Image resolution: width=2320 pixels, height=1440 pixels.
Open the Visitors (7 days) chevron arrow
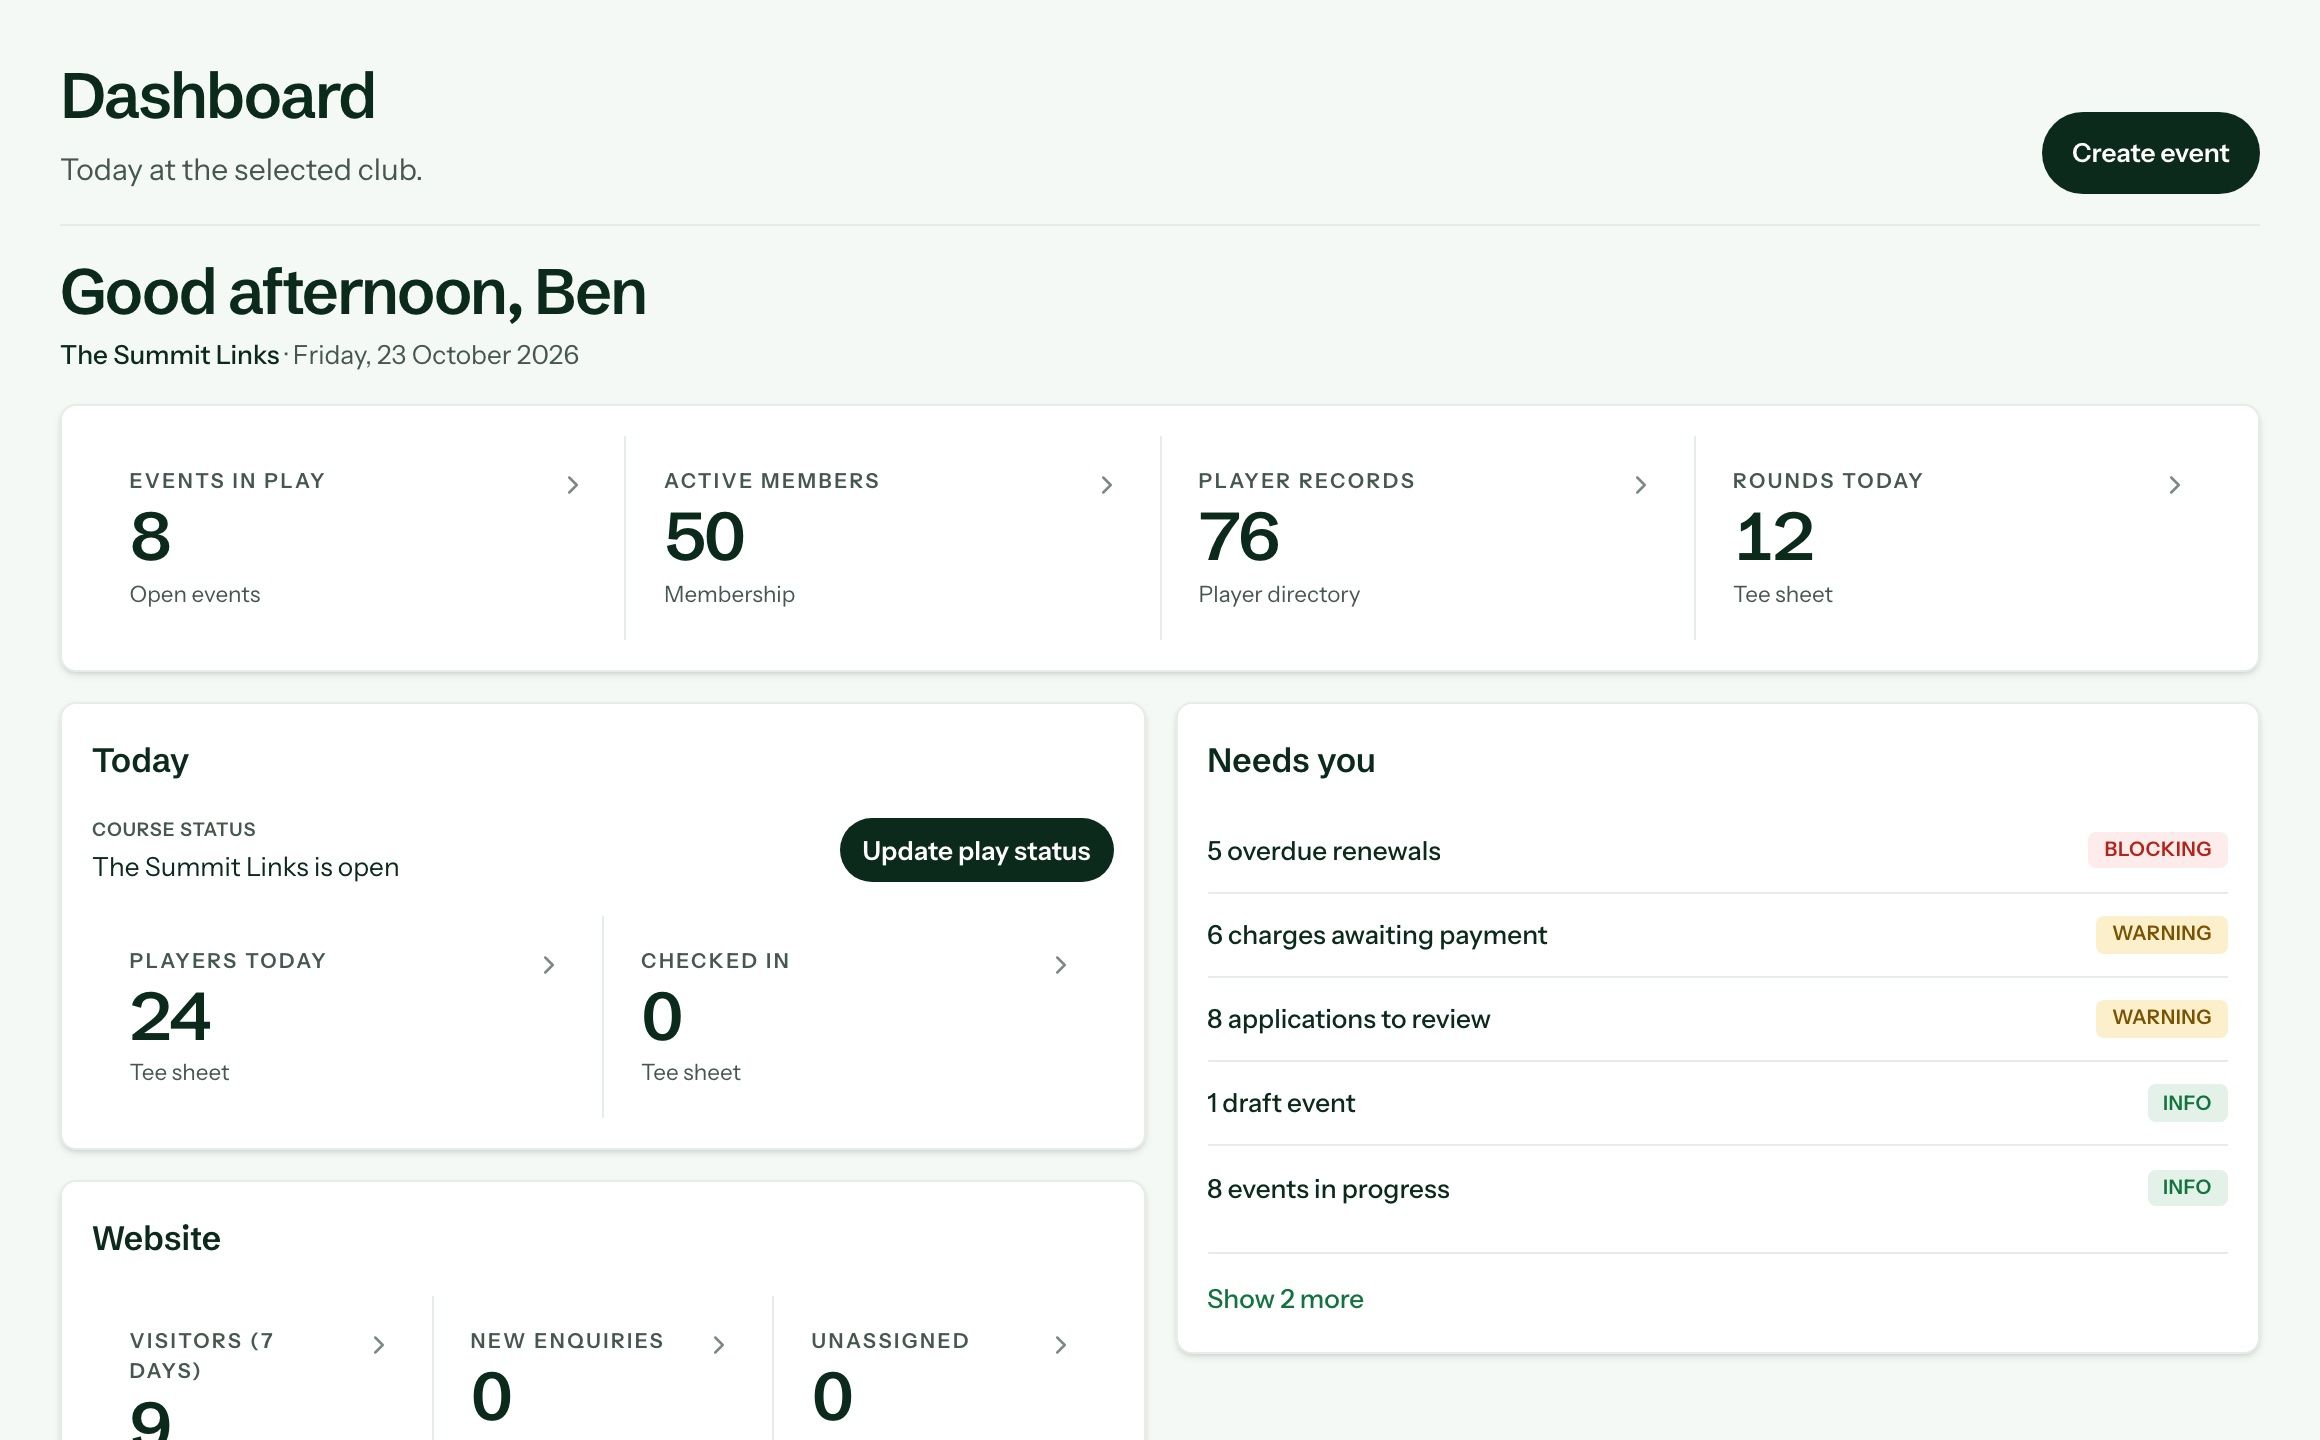pyautogui.click(x=379, y=1345)
